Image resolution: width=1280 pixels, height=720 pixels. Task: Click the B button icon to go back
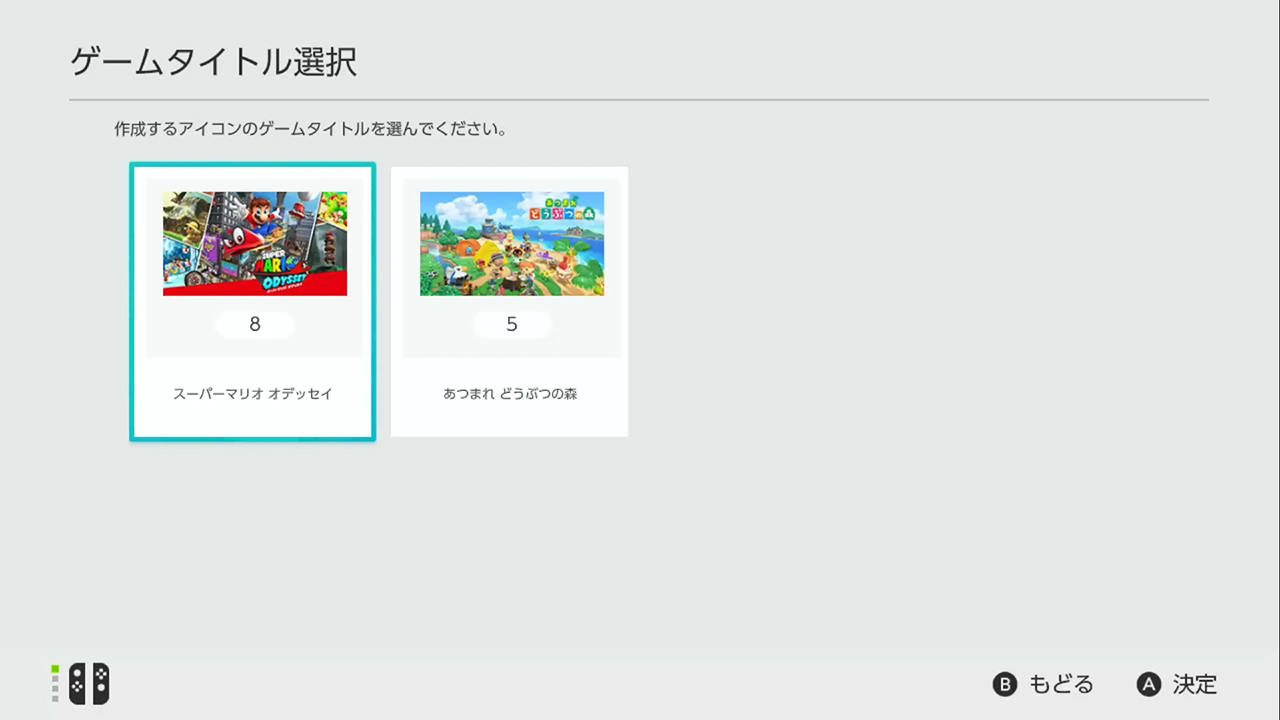[x=1004, y=685]
